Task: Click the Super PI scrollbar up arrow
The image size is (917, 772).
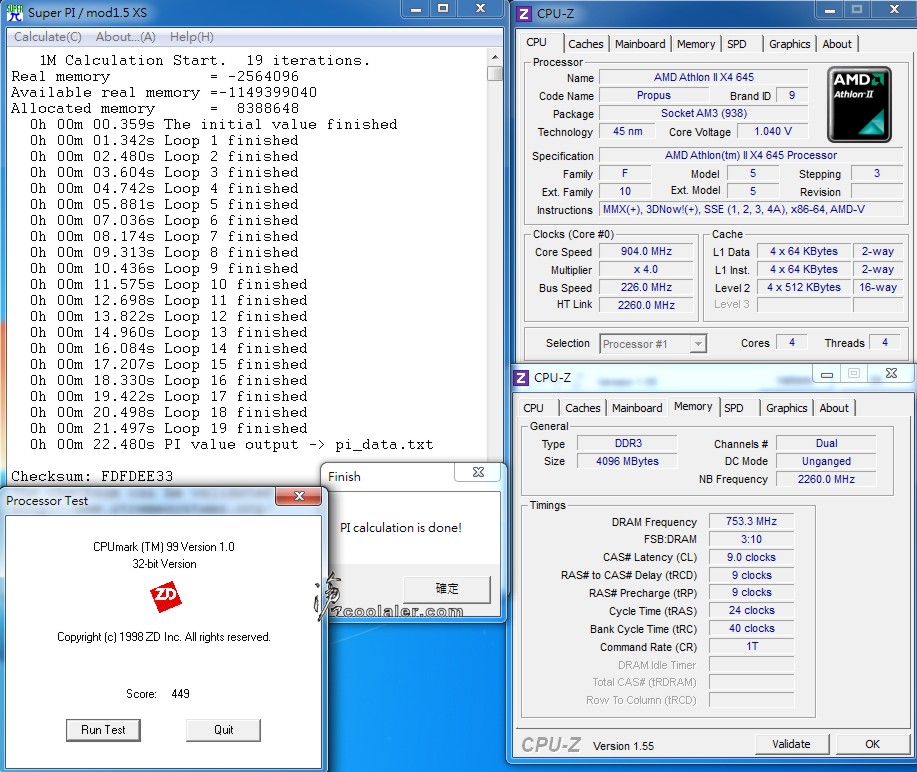Action: 495,57
